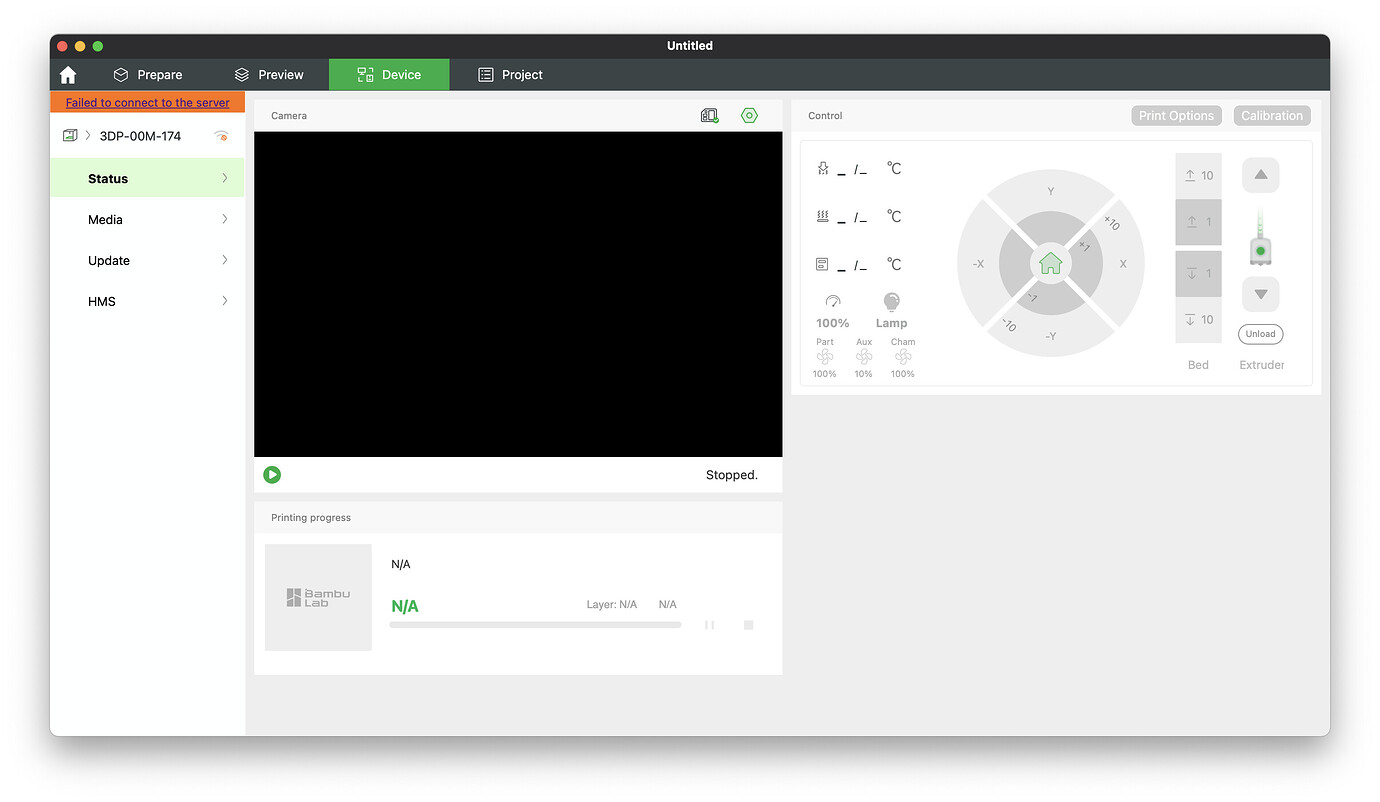Open the Prepare tab
This screenshot has height=802, width=1380.
[x=147, y=75]
